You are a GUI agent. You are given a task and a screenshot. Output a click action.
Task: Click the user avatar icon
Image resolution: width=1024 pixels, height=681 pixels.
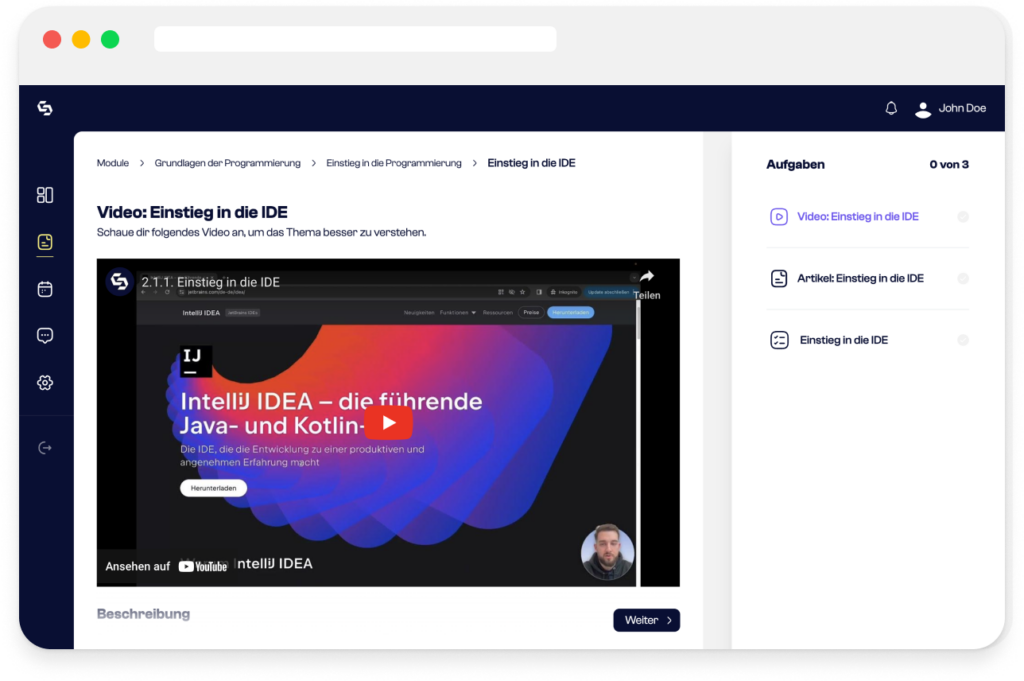click(923, 109)
